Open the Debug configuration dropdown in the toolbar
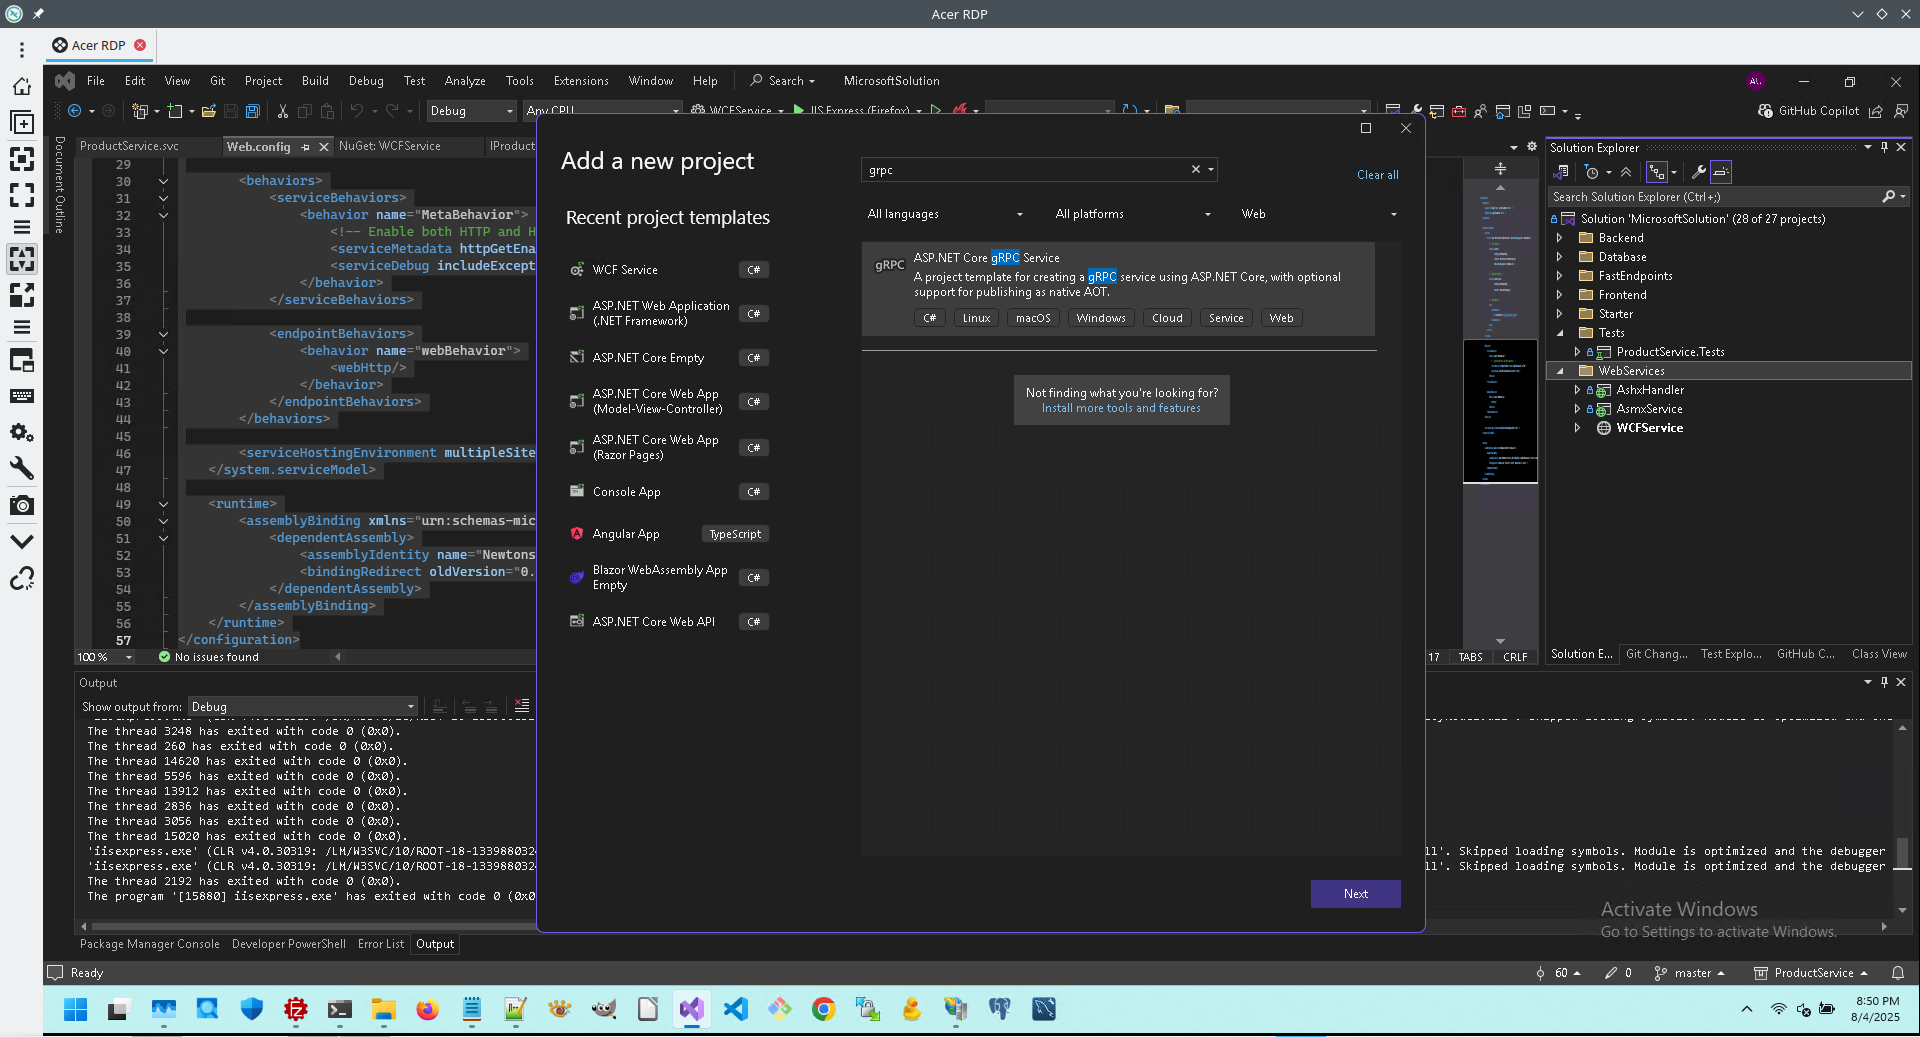 pos(471,111)
